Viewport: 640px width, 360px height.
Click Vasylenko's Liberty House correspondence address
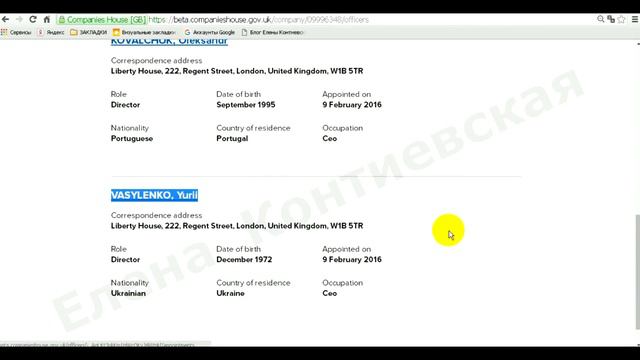point(237,226)
